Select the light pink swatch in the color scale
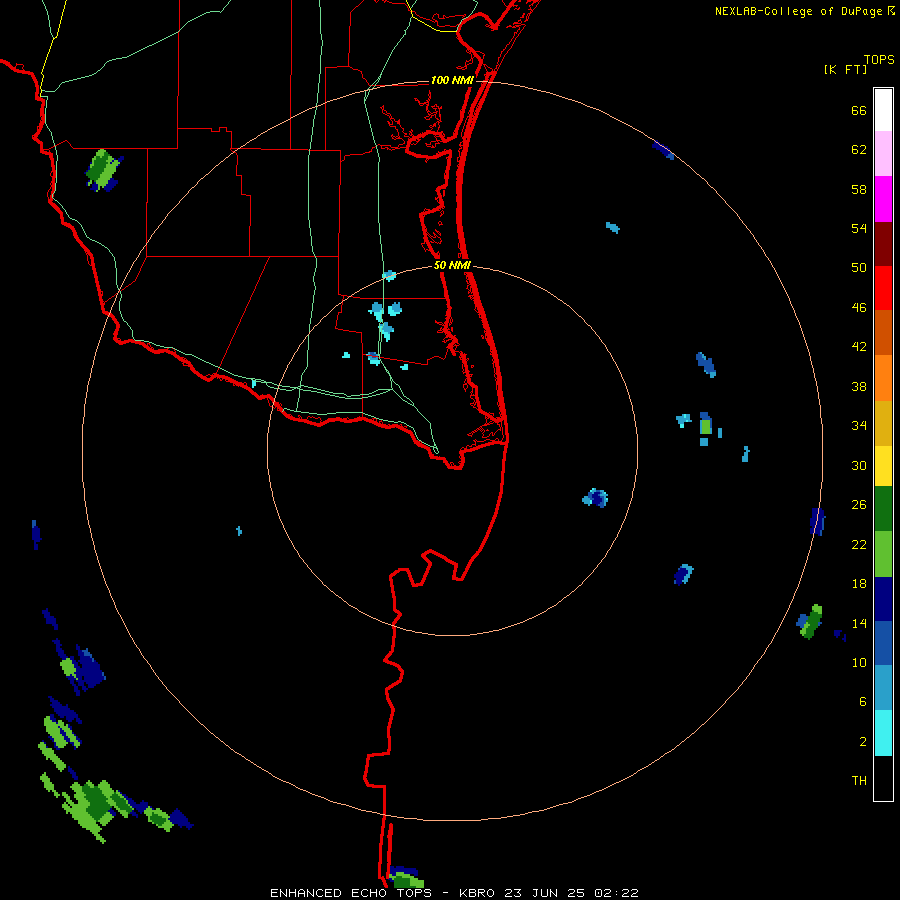The height and width of the screenshot is (900, 900). [883, 153]
